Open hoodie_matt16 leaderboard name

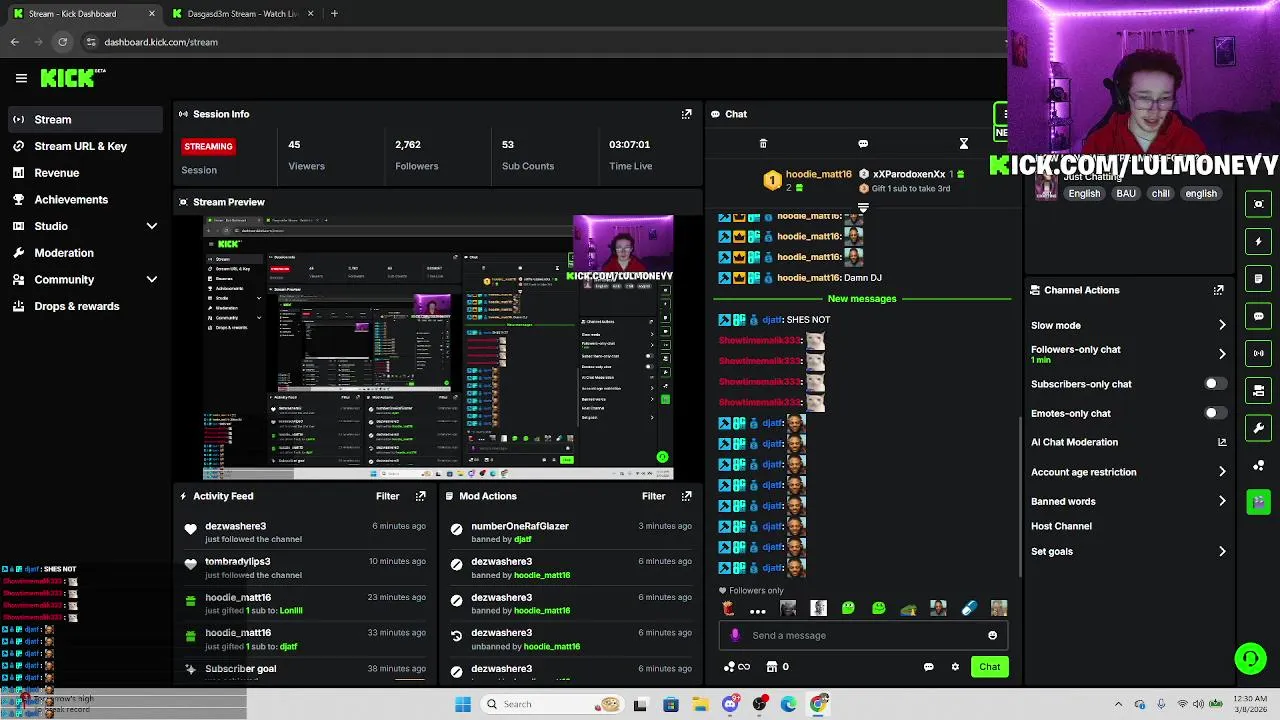pos(818,174)
